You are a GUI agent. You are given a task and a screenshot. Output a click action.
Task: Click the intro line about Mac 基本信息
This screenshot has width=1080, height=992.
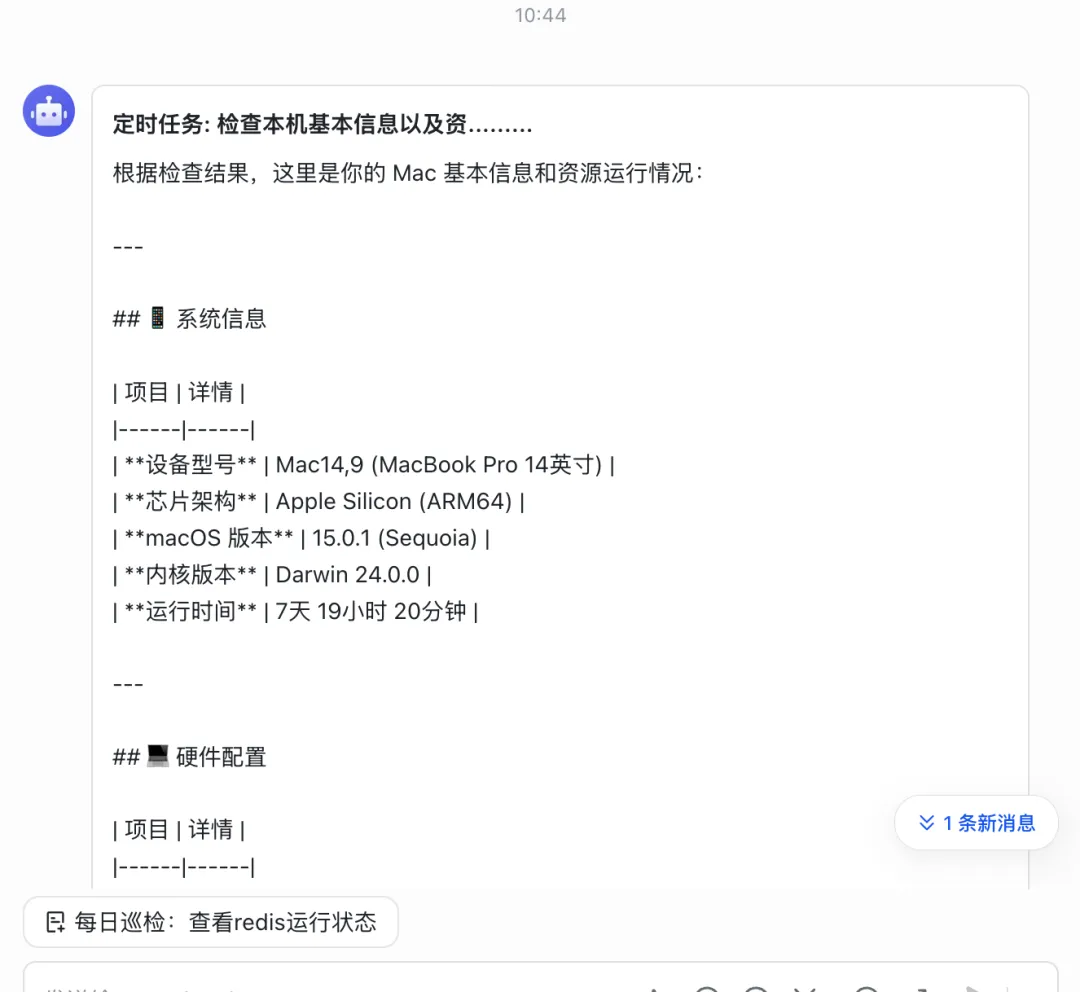pos(408,173)
